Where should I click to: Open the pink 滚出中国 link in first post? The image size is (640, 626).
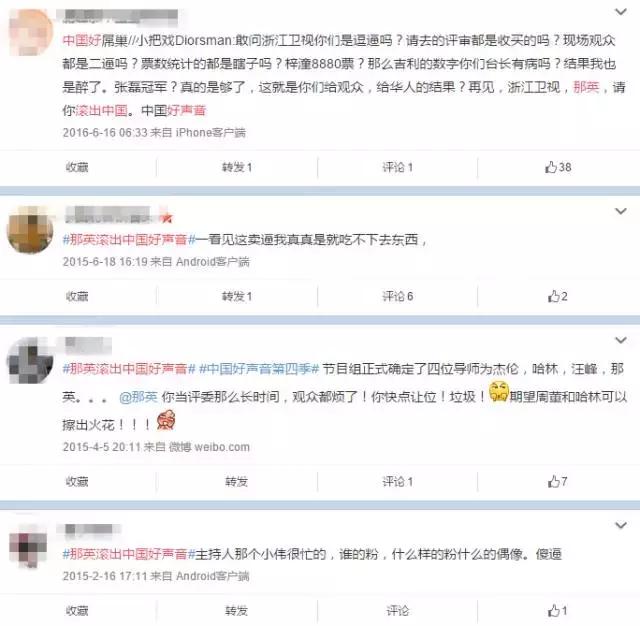click(x=102, y=110)
